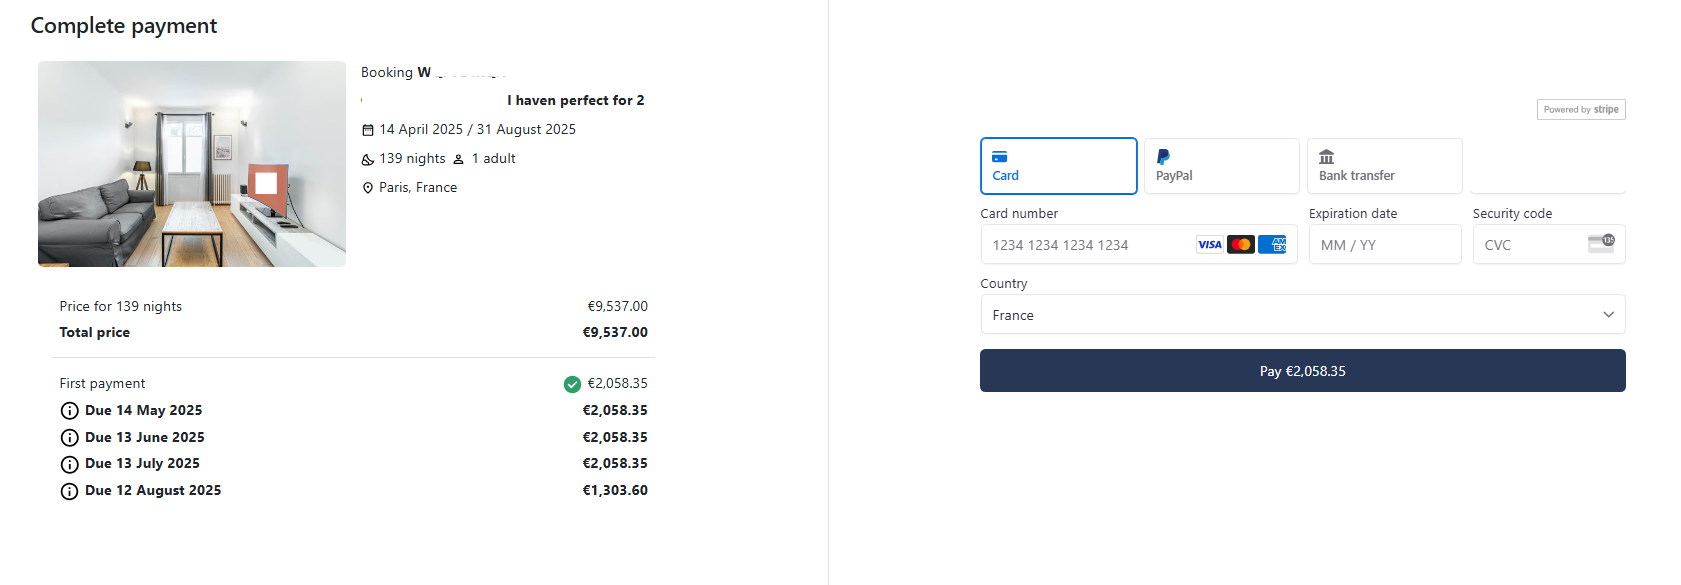This screenshot has width=1681, height=585.
Task: Select the PayPal payment method tab
Action: click(x=1222, y=166)
